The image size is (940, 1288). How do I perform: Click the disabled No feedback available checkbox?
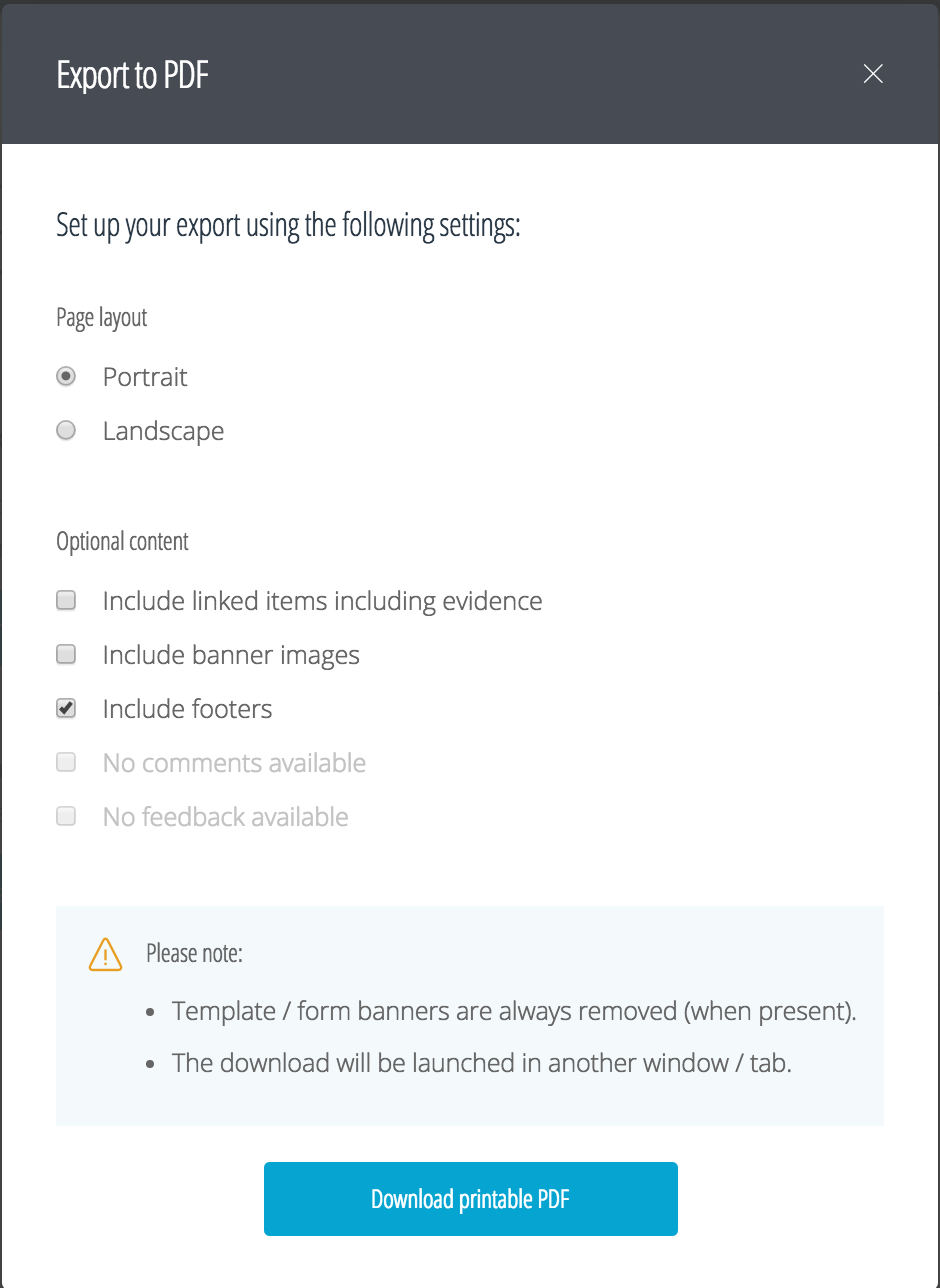pos(66,817)
